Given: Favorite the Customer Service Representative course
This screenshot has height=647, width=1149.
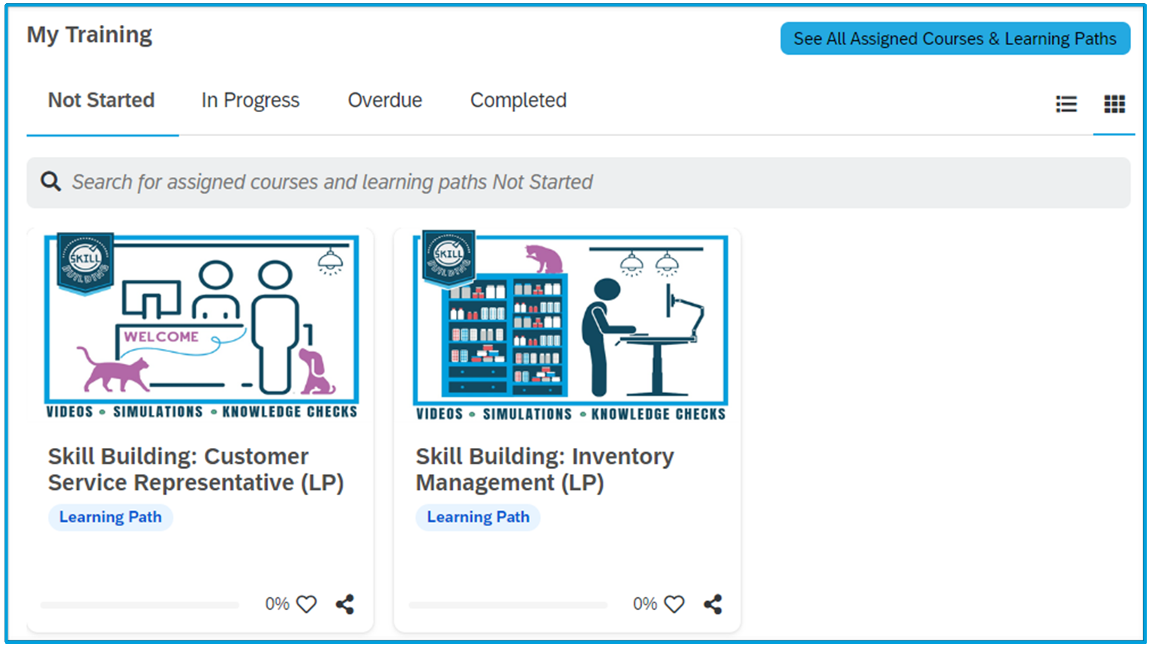Looking at the screenshot, I should coord(307,604).
